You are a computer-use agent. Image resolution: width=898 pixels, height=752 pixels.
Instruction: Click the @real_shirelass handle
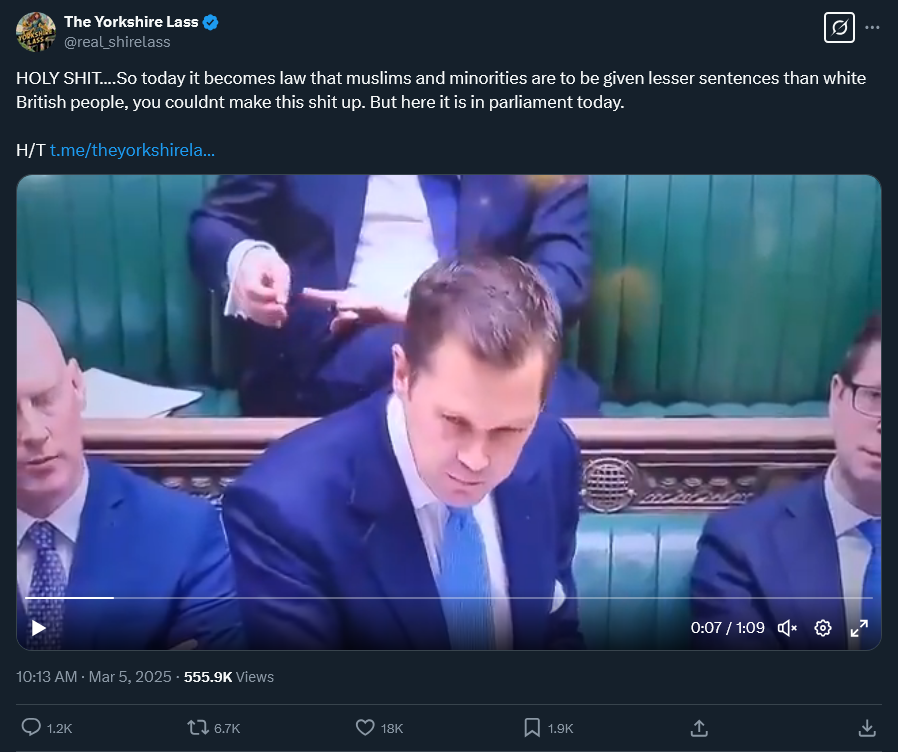tap(117, 42)
